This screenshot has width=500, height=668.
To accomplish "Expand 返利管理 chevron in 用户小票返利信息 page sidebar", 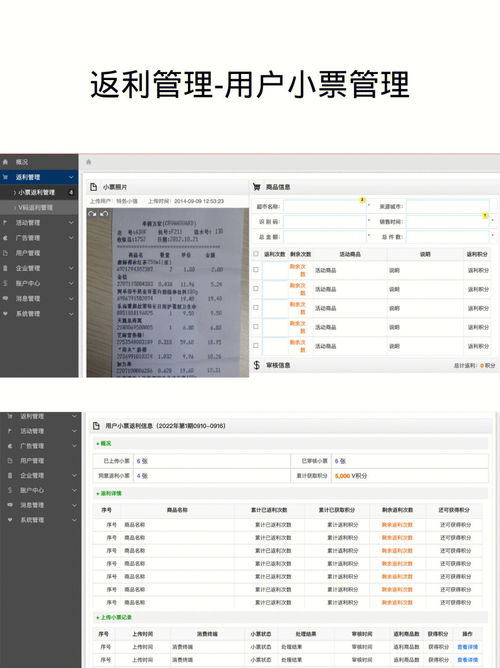I will [74, 416].
